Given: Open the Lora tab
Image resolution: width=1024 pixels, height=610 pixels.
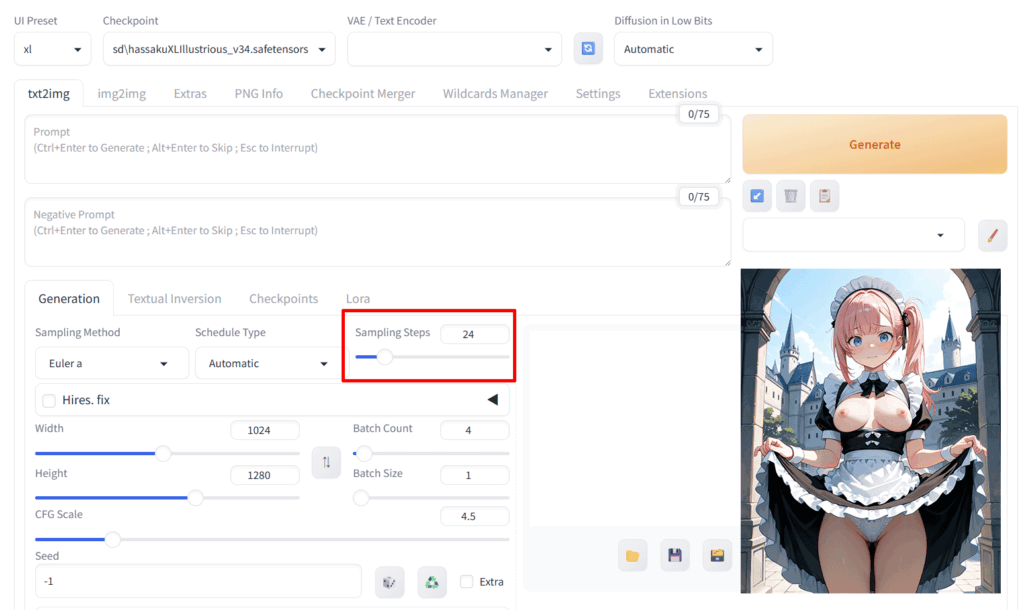Looking at the screenshot, I should (358, 298).
